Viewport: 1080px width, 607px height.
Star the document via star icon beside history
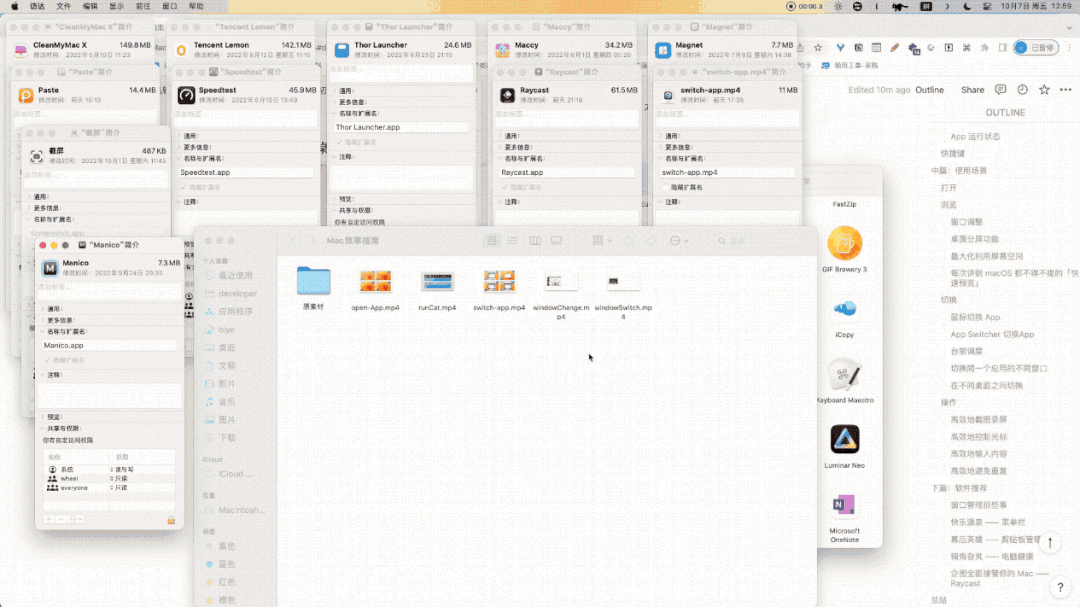click(1044, 90)
